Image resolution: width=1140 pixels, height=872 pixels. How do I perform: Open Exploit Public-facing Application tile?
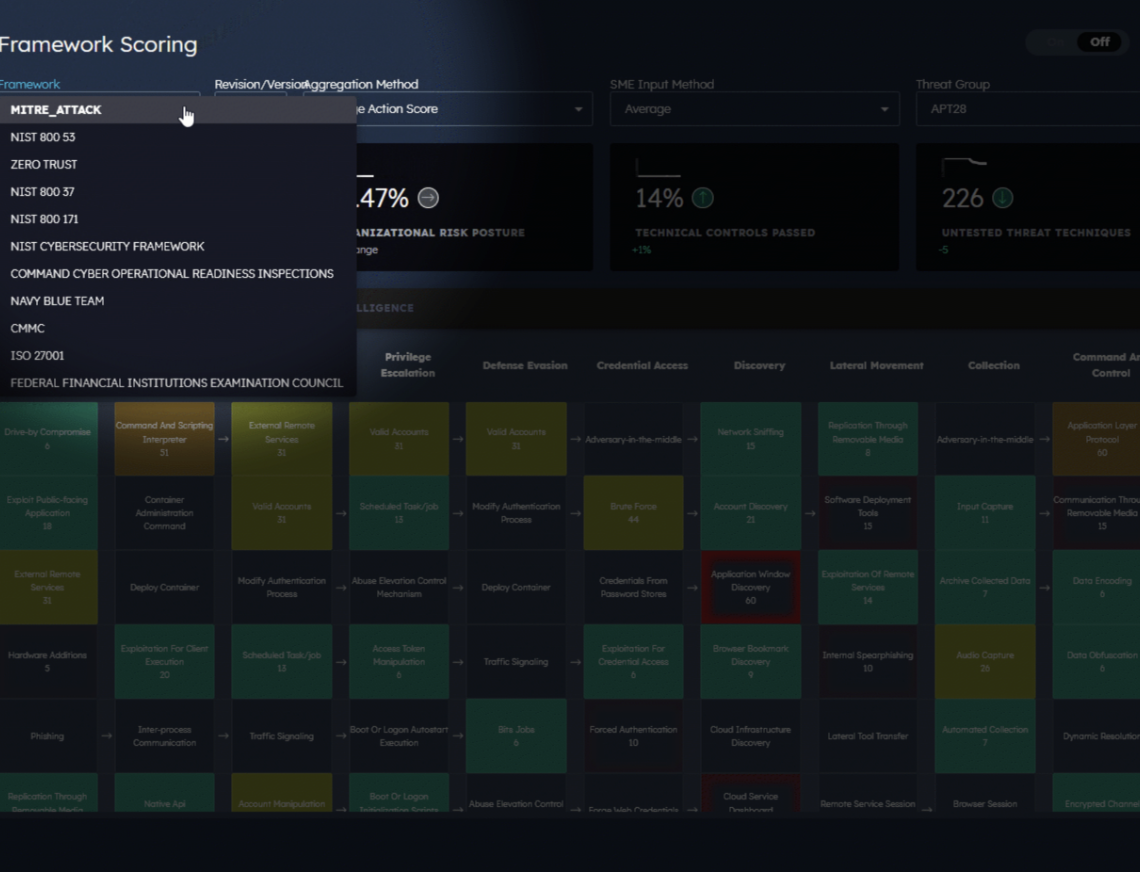(x=48, y=513)
